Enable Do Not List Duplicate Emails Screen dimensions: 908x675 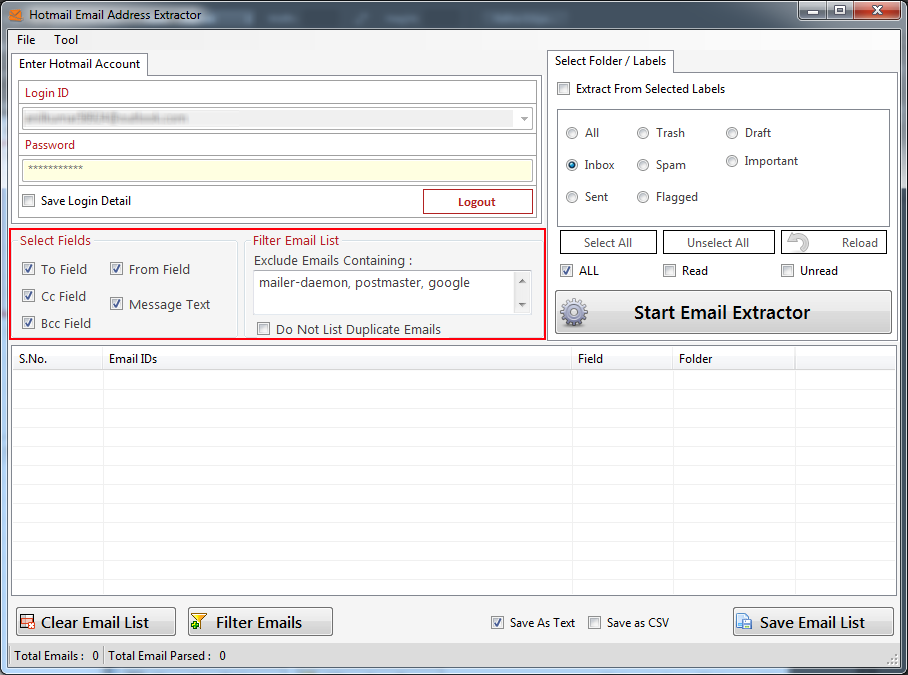point(263,329)
